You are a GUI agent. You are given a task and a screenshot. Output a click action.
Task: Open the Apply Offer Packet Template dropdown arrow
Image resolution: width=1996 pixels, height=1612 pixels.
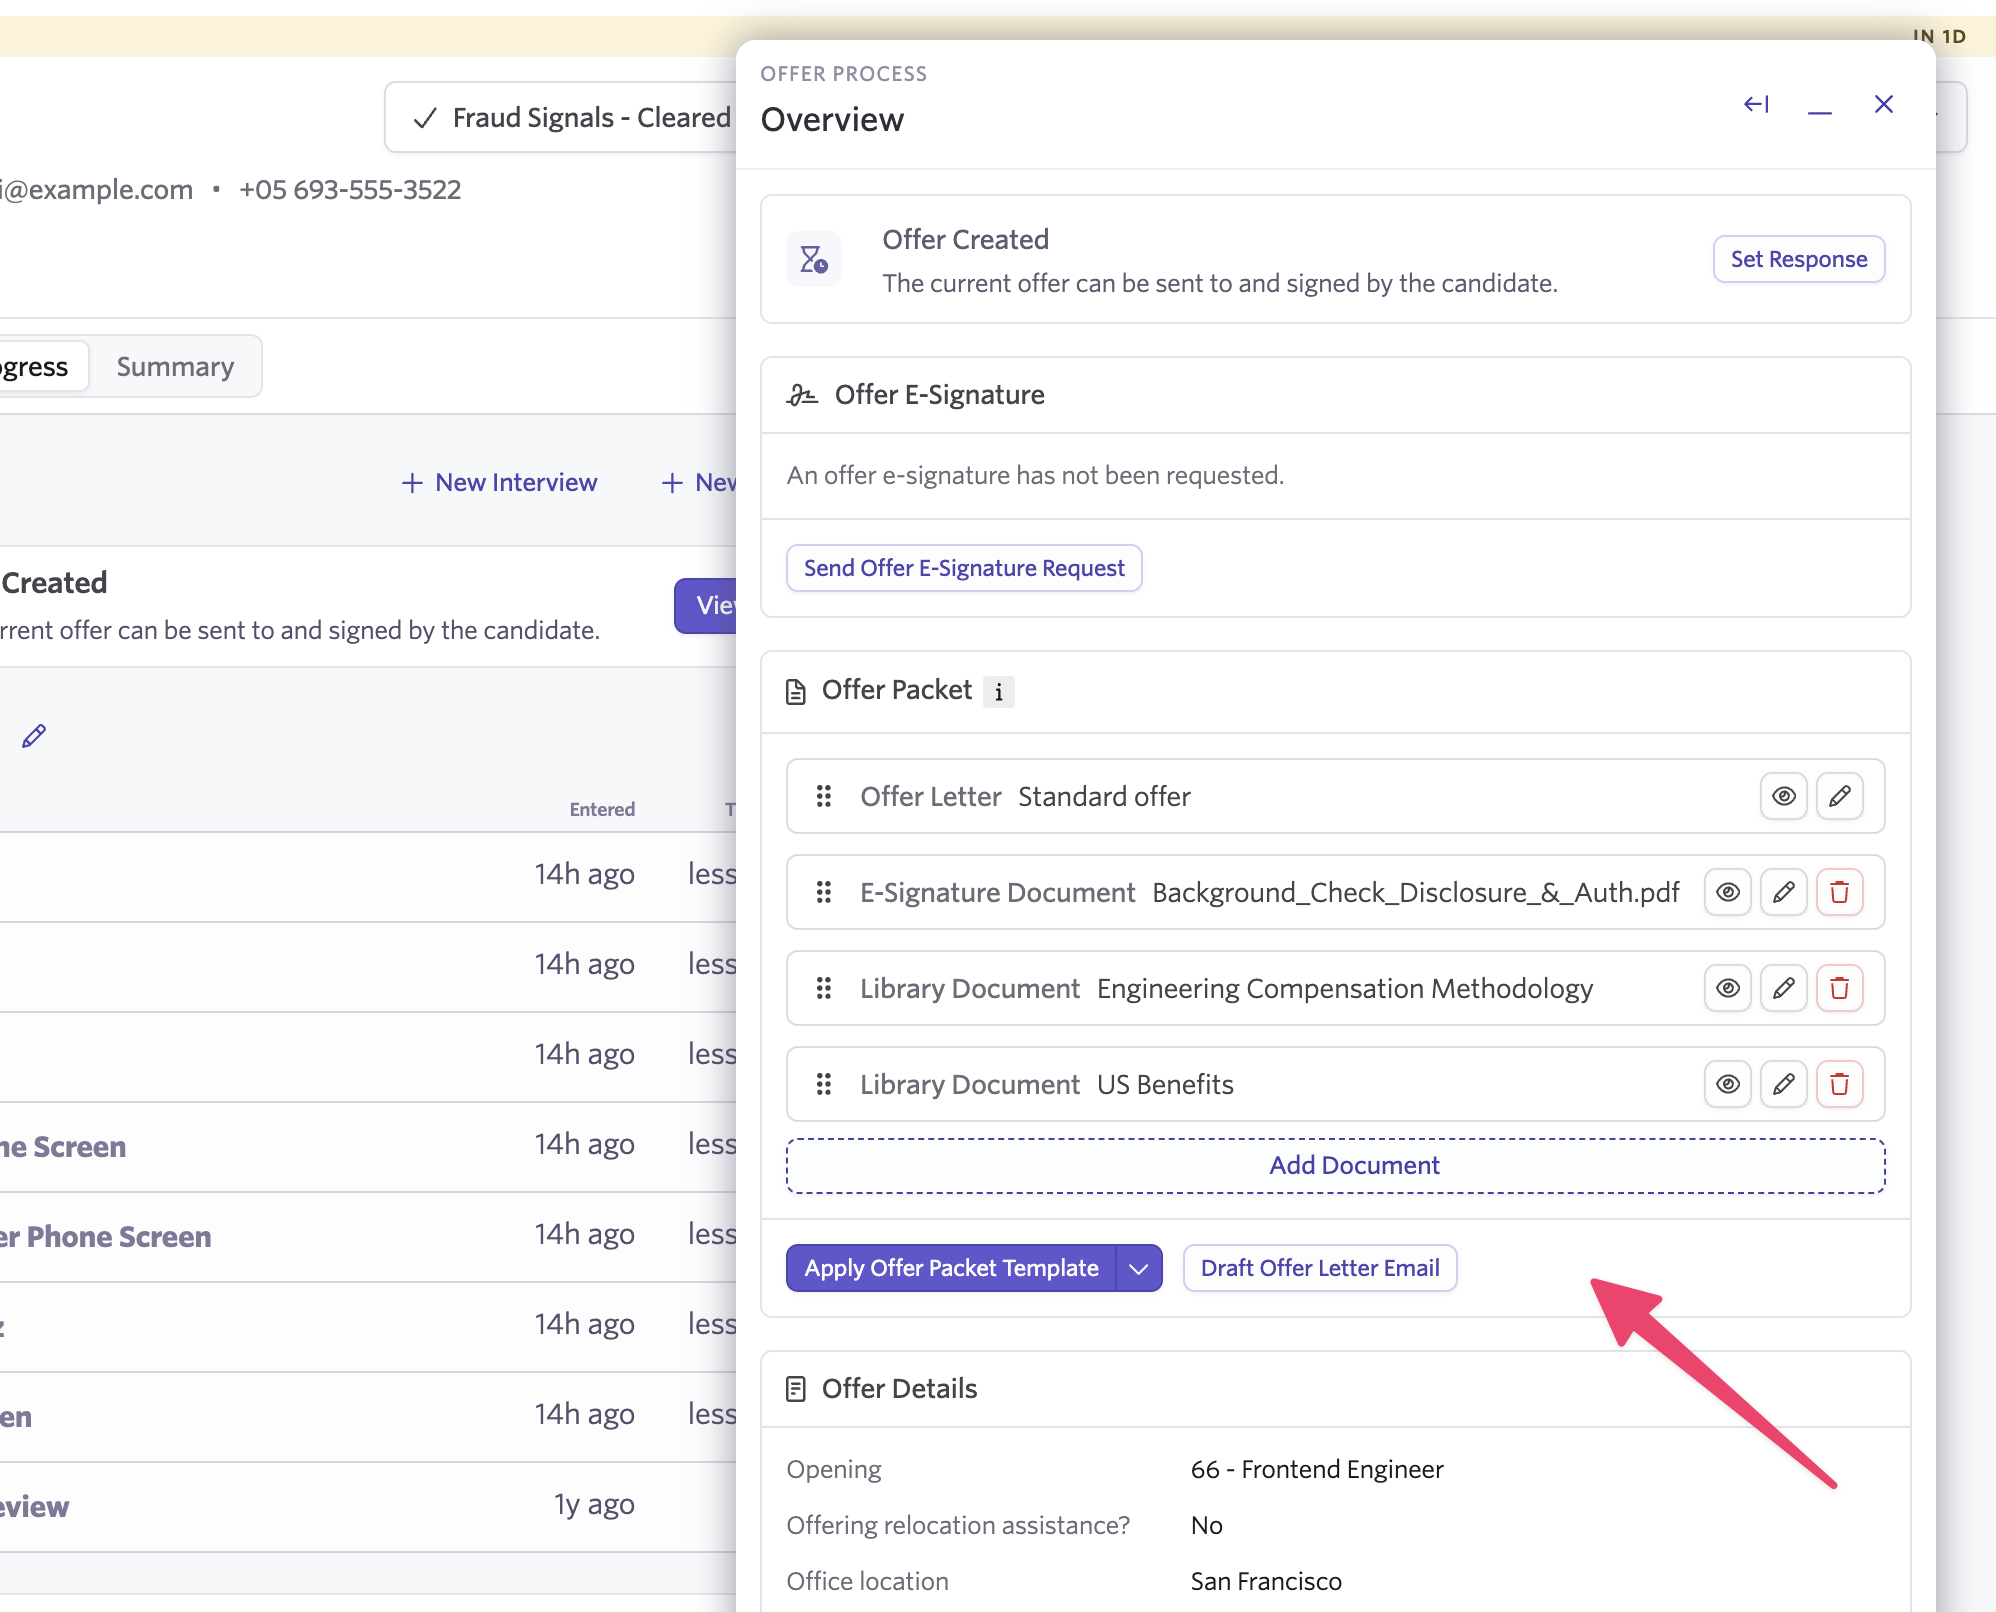click(1139, 1268)
